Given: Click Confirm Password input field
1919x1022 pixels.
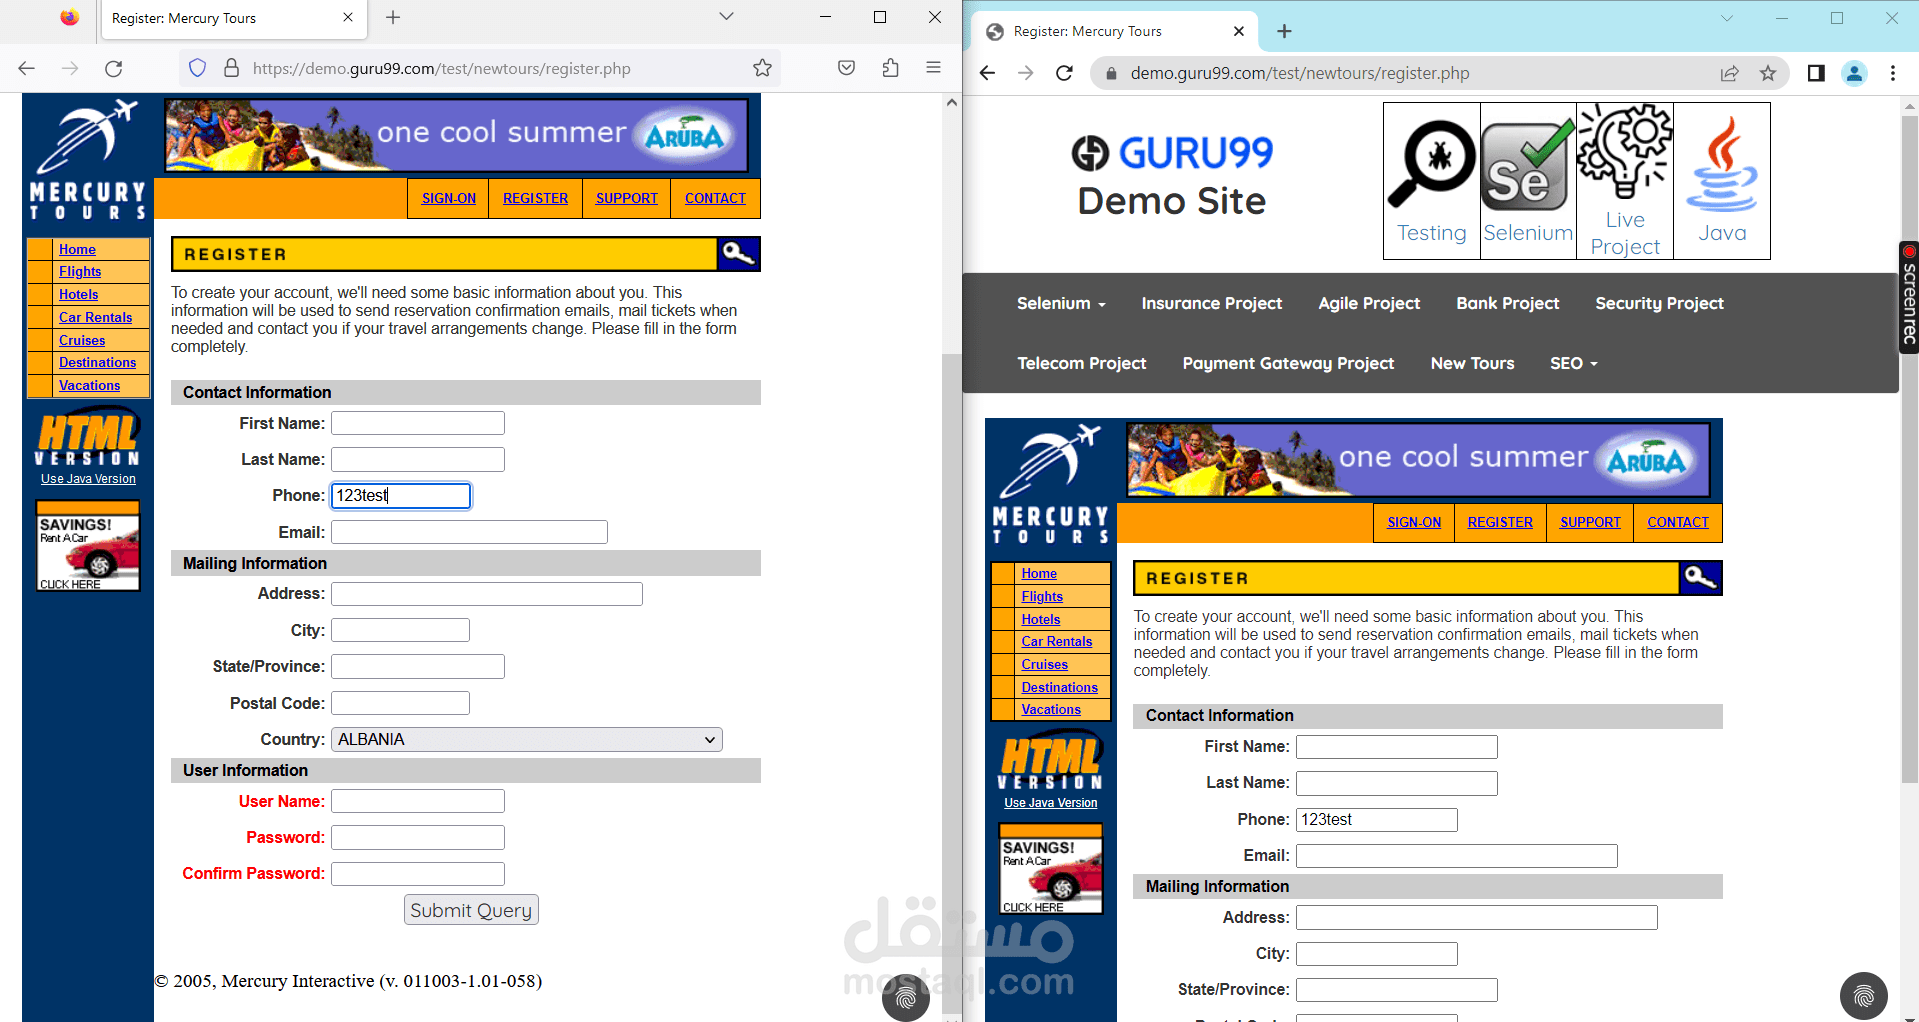Looking at the screenshot, I should pos(418,874).
